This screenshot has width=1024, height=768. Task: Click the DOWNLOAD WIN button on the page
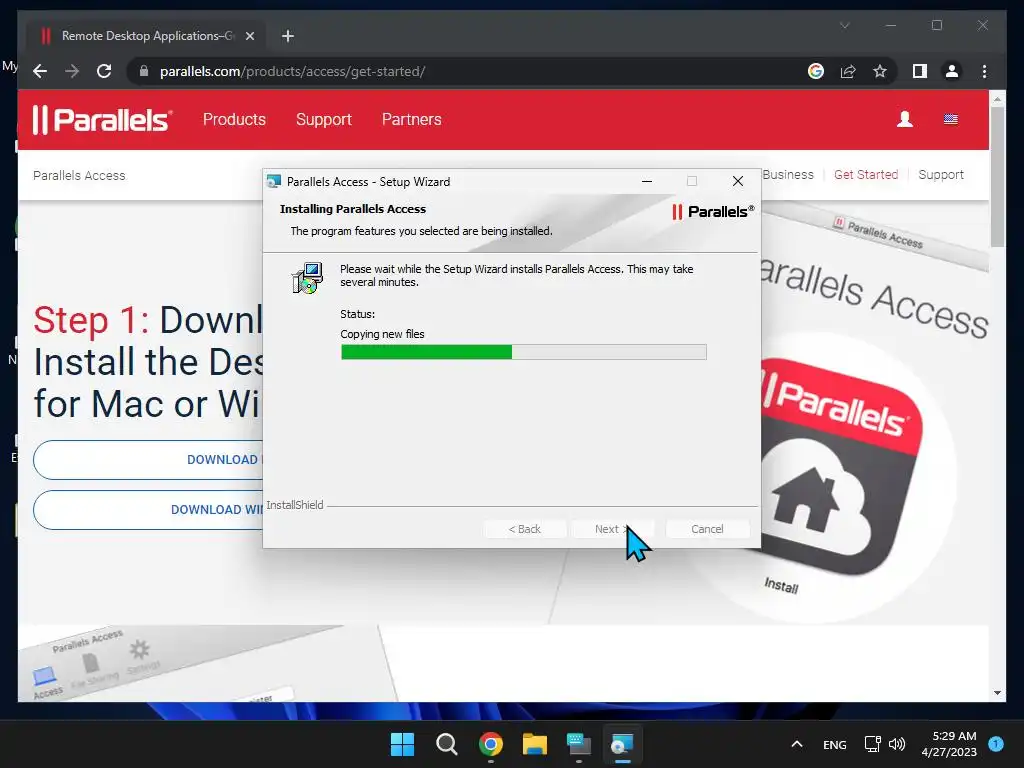click(x=148, y=509)
